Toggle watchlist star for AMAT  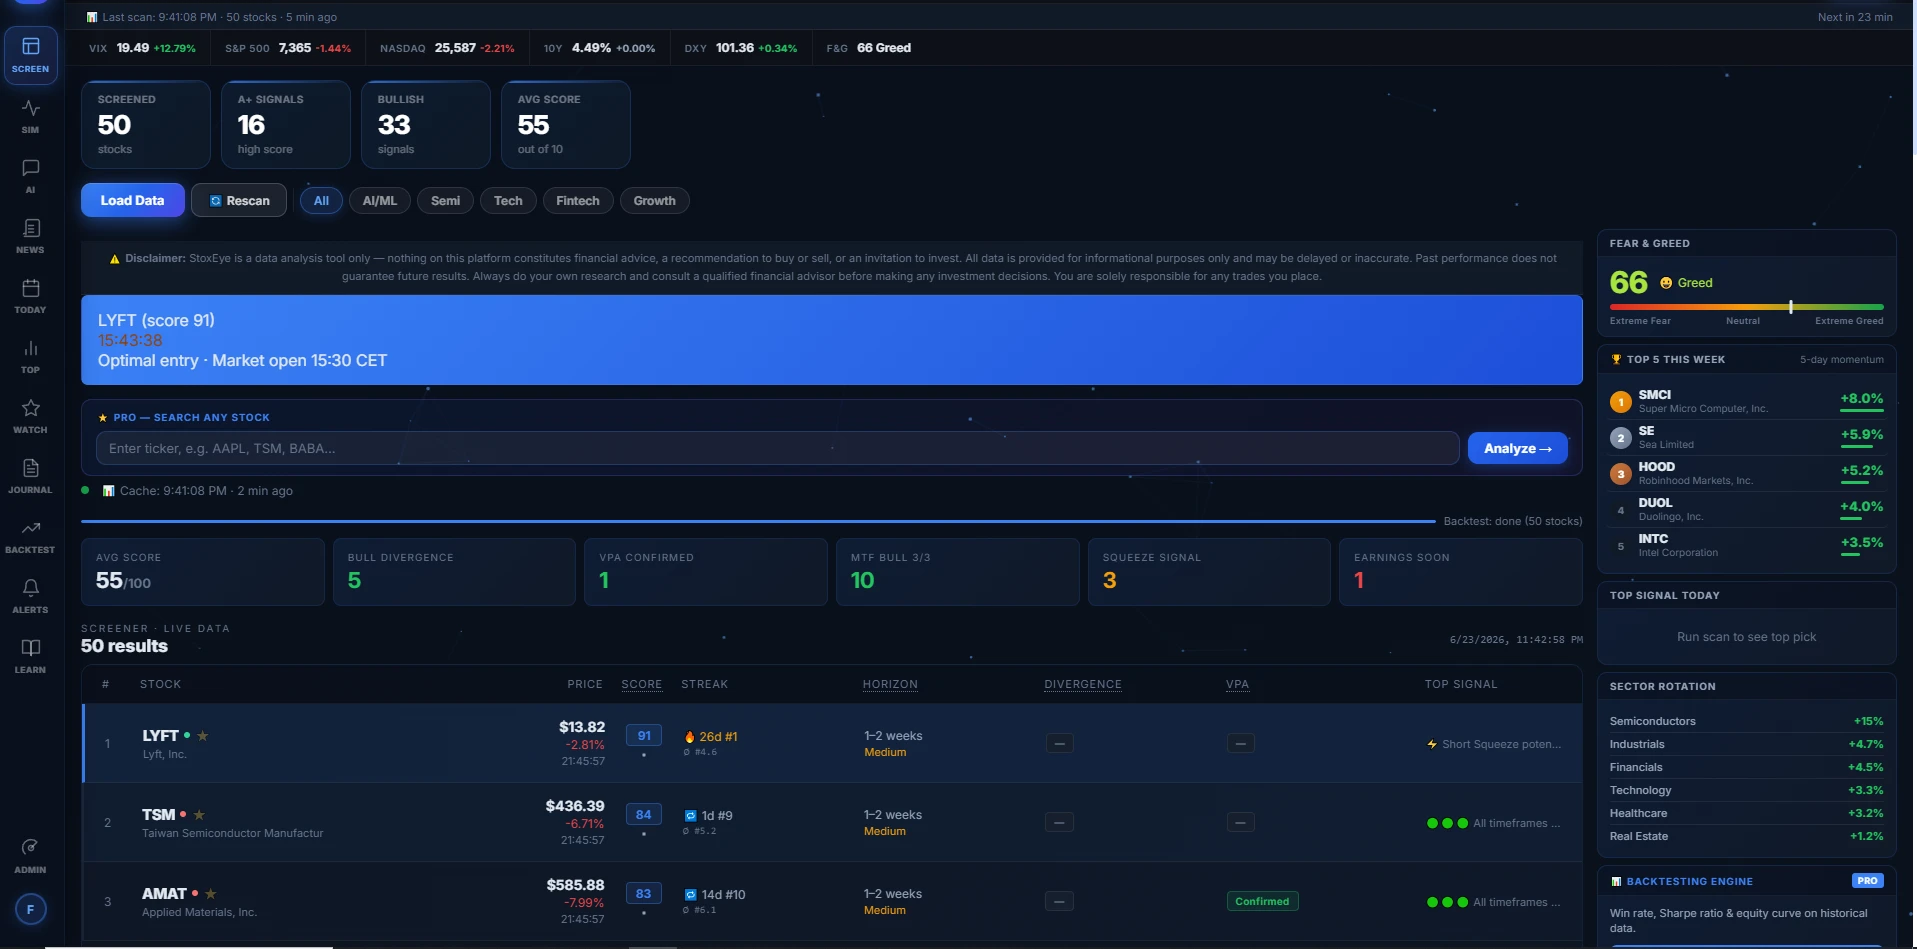click(x=210, y=894)
